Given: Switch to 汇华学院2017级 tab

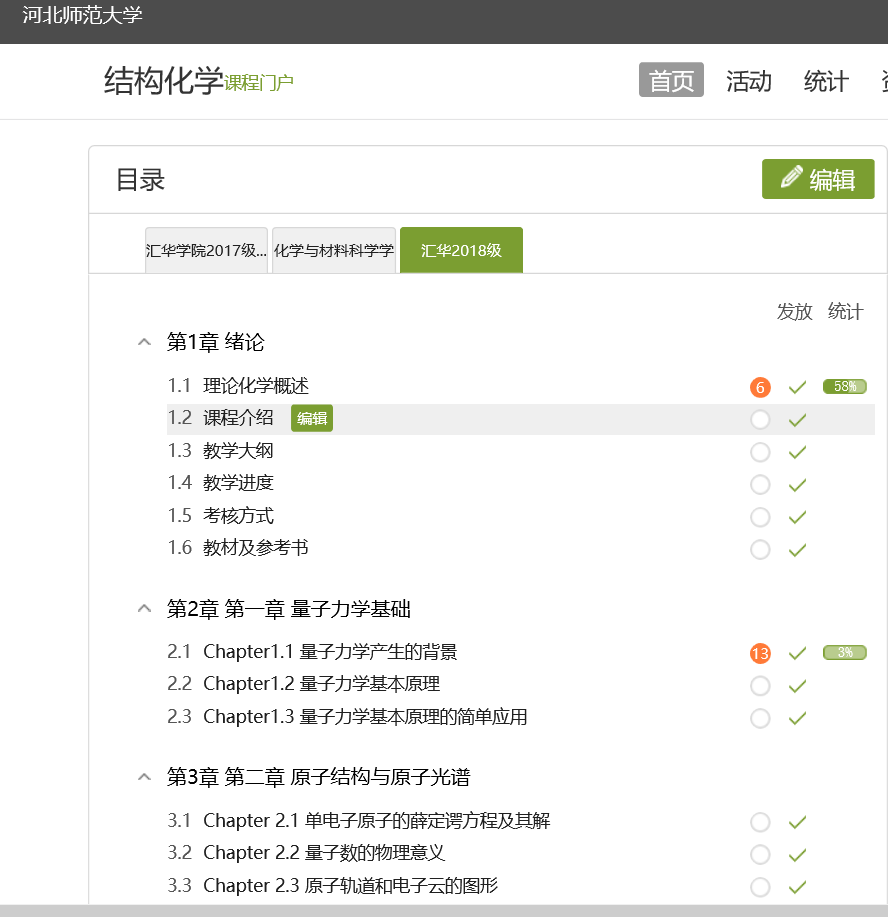Looking at the screenshot, I should point(206,251).
